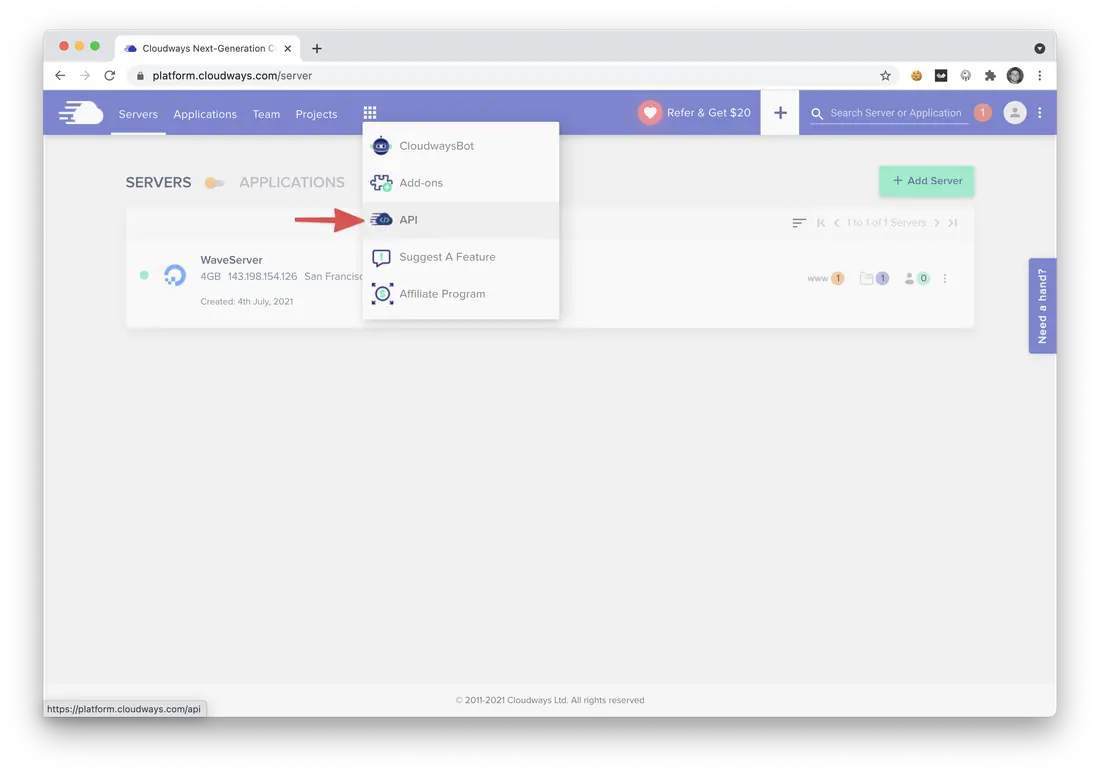Go to last page of servers
The height and width of the screenshot is (774, 1100).
[x=953, y=222]
